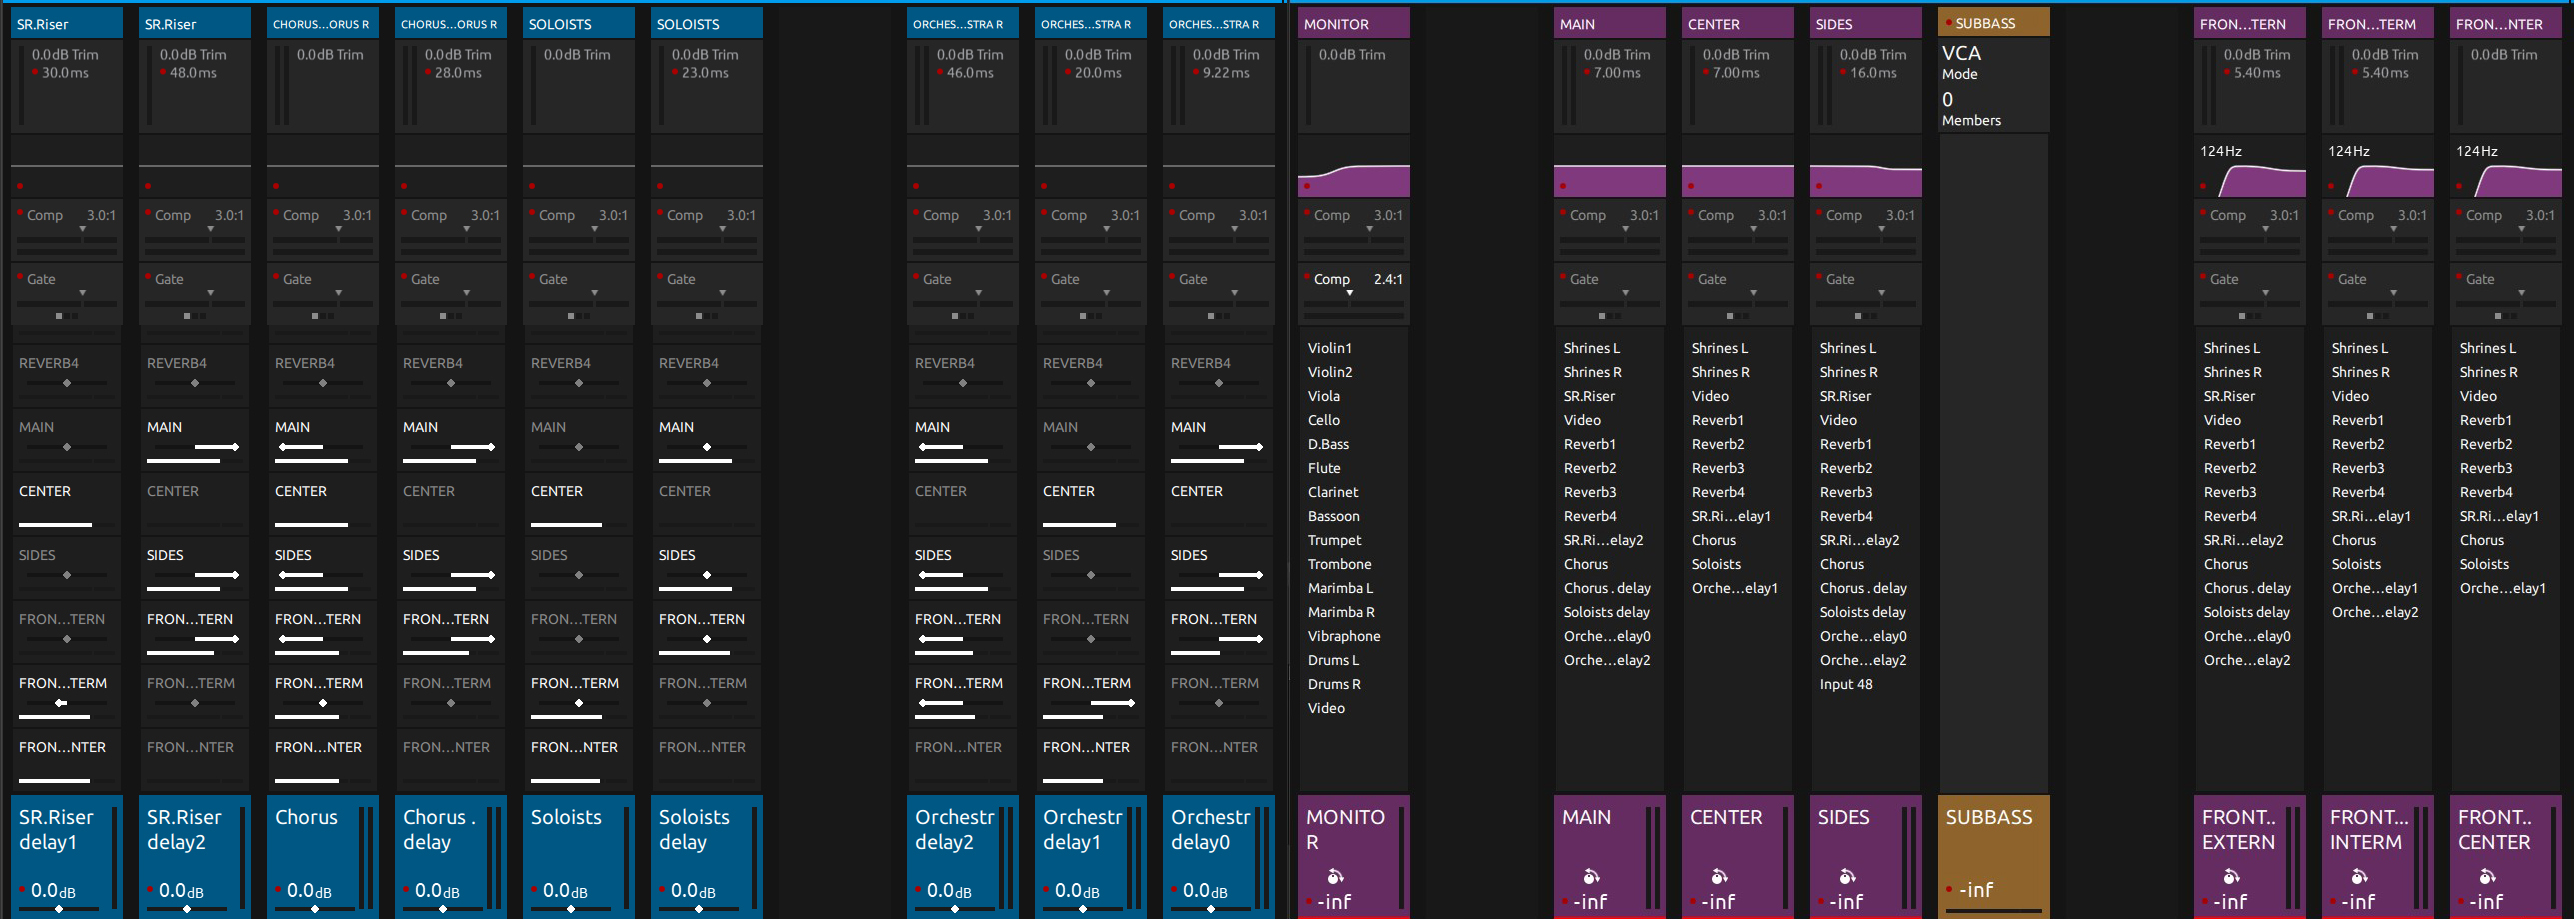Open VCA Mode on the SUBBASS strip
Viewport: 2574px width, 919px height.
pos(1959,74)
